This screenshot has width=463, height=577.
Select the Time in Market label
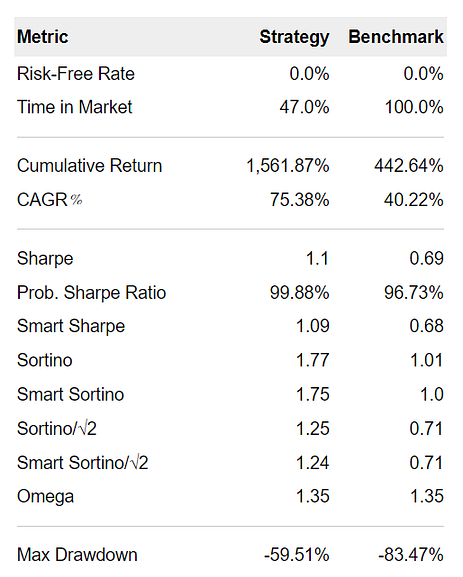74,107
